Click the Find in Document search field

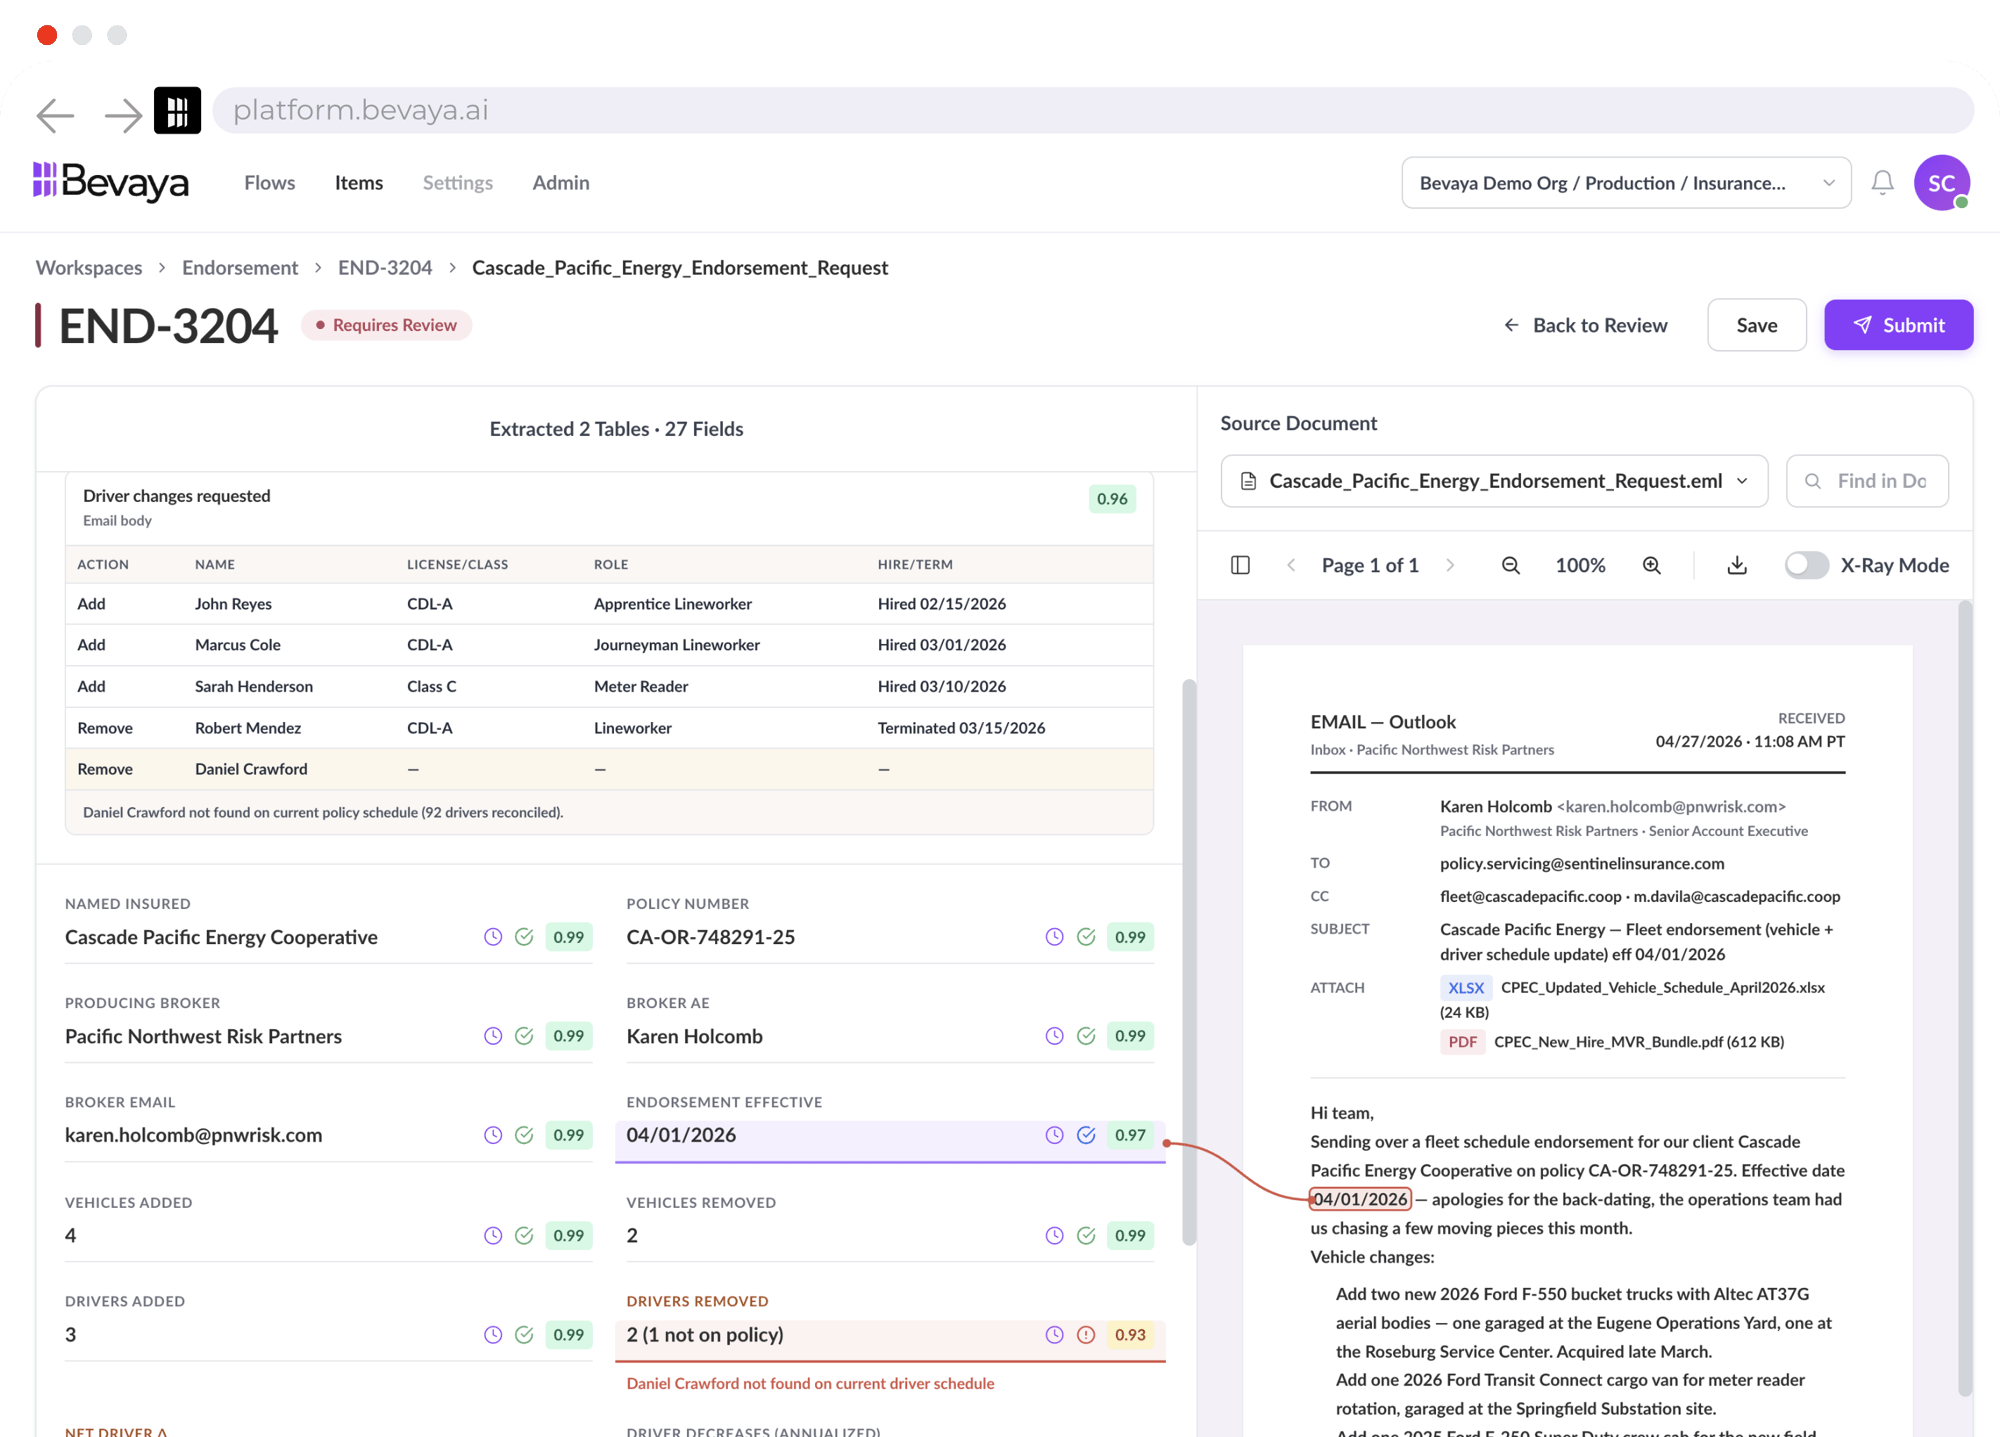pos(1867,481)
